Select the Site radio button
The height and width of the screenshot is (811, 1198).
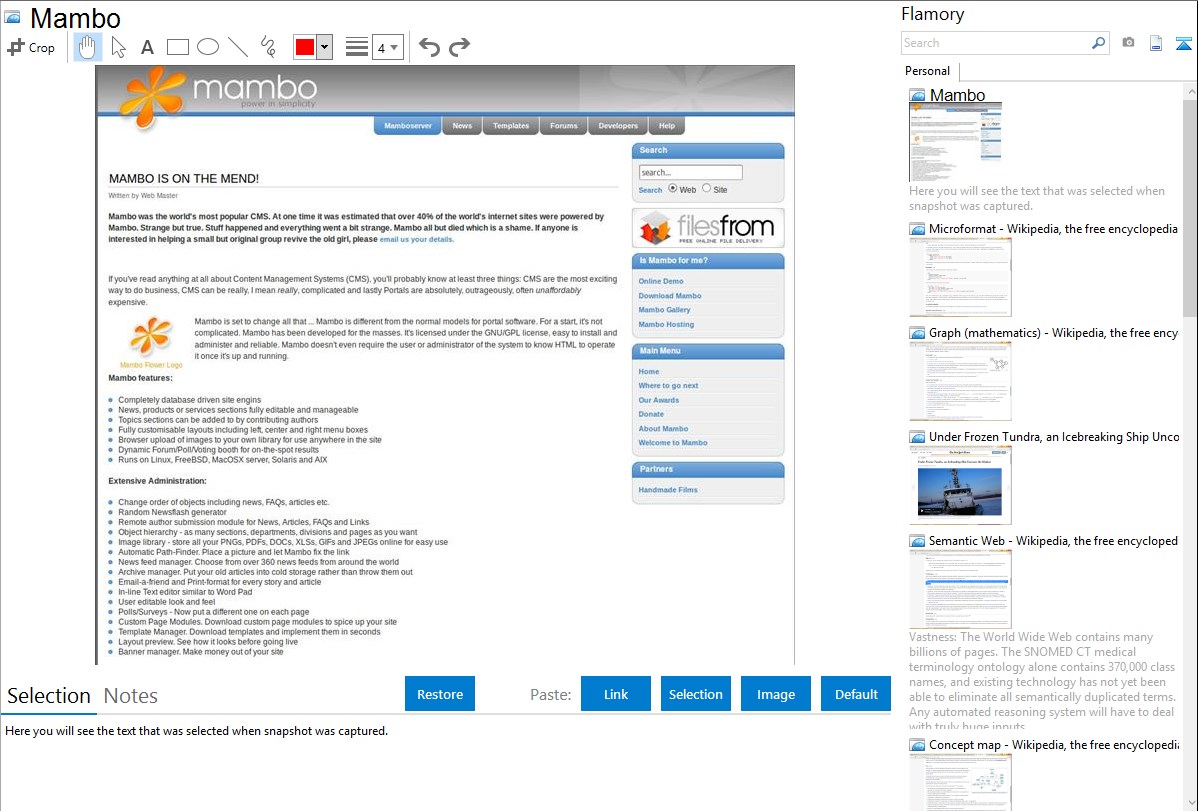[x=706, y=188]
